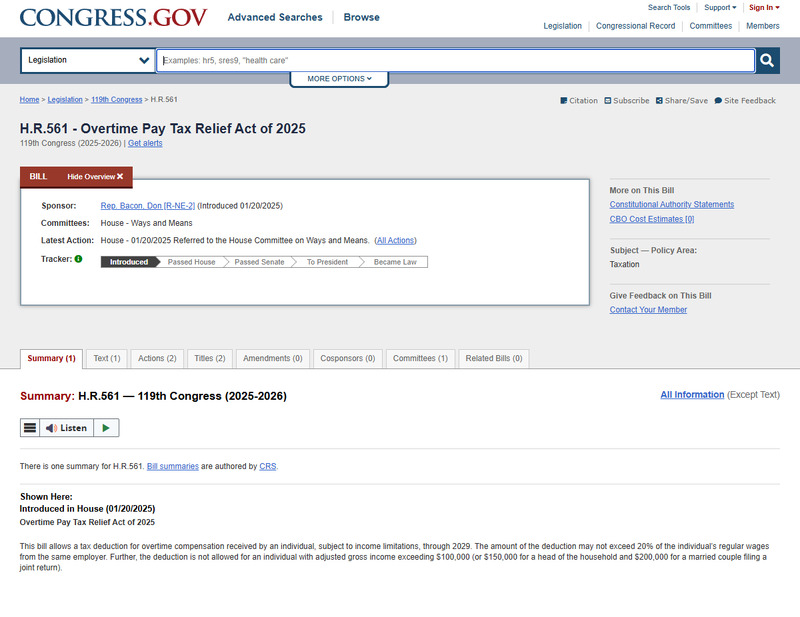Click the Introduced stage in tracker
The width and height of the screenshot is (800, 617).
[x=129, y=262]
